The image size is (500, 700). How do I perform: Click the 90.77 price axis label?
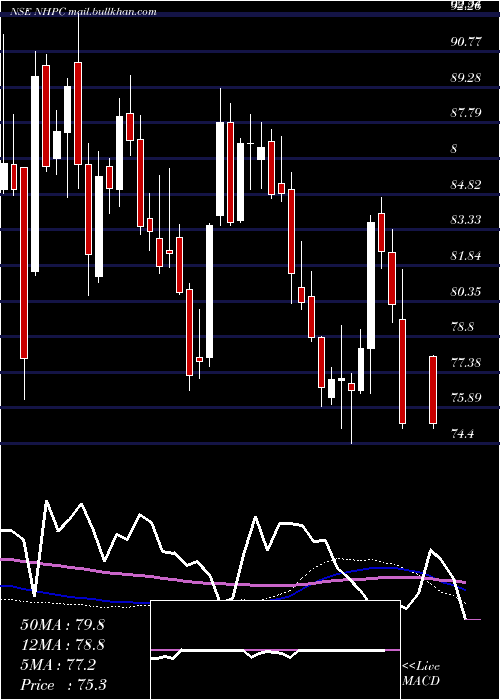coord(466,42)
